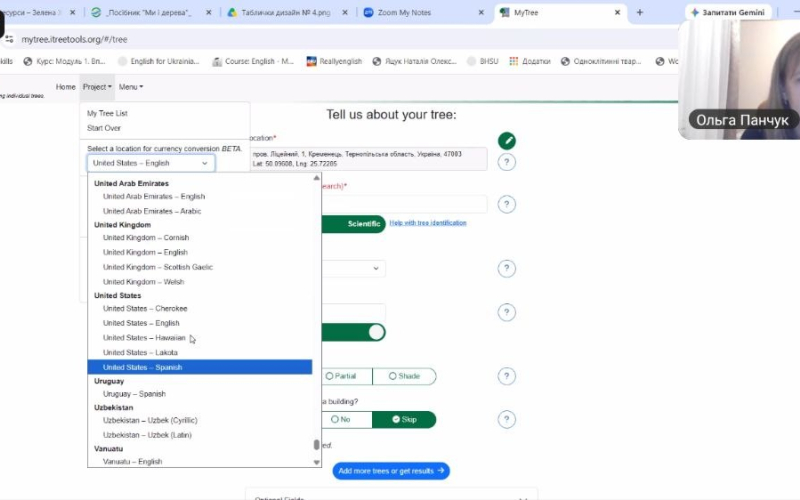Open help icon beside the condition dropdown
This screenshot has width=800, height=500.
(x=507, y=268)
